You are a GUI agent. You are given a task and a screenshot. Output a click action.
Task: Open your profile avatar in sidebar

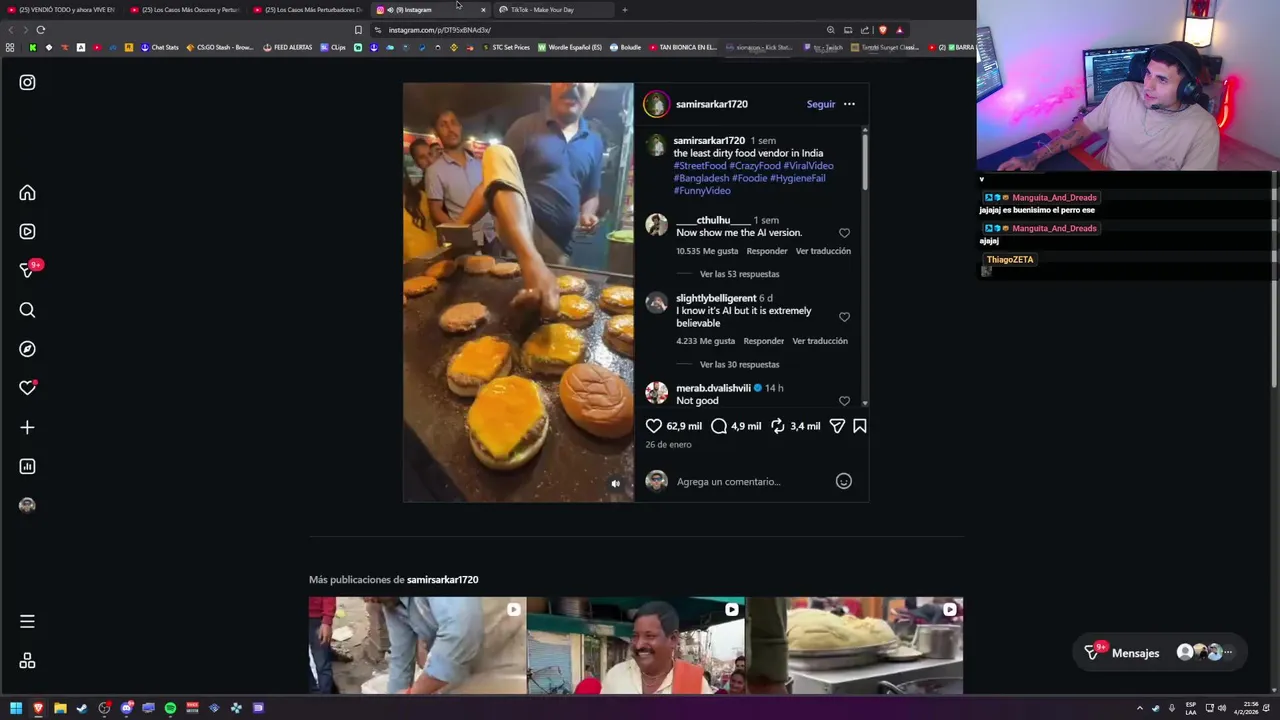pyautogui.click(x=27, y=505)
